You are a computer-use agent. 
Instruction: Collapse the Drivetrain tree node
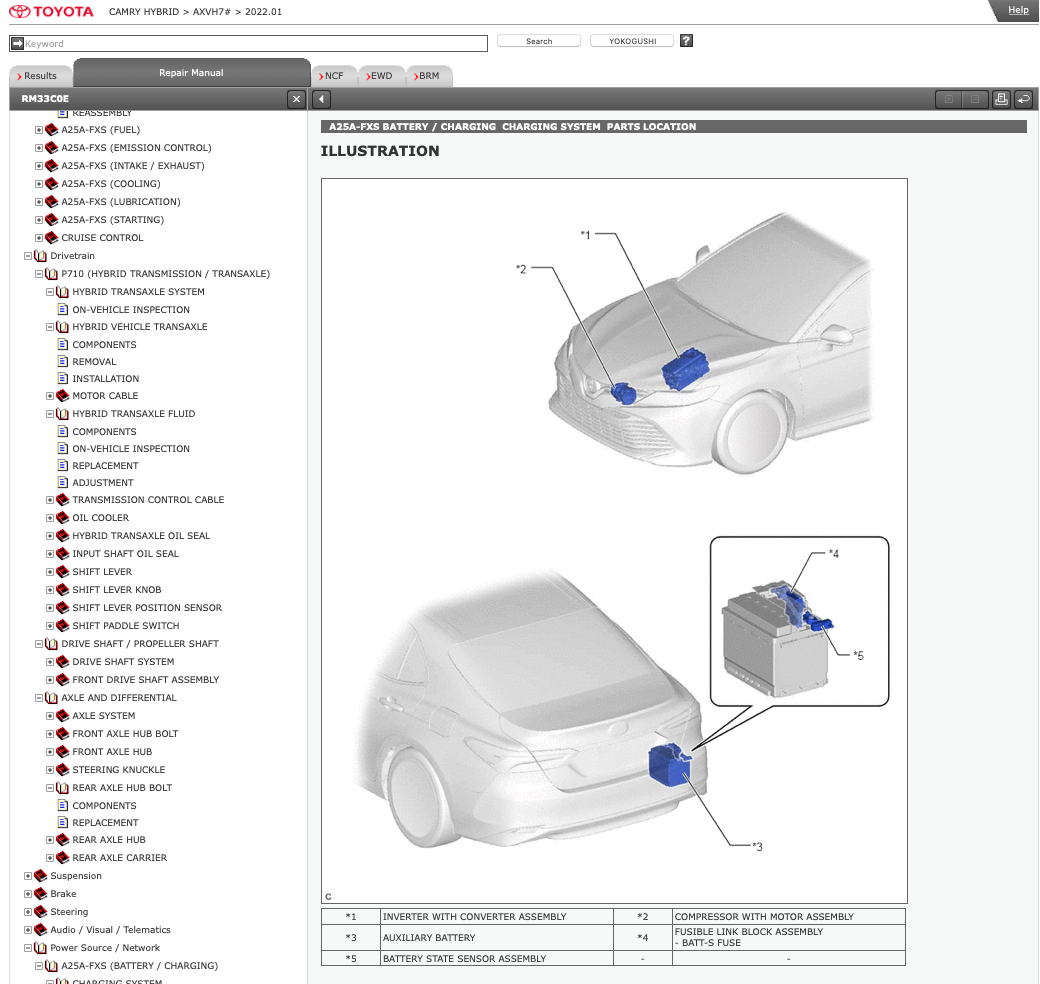pos(26,255)
